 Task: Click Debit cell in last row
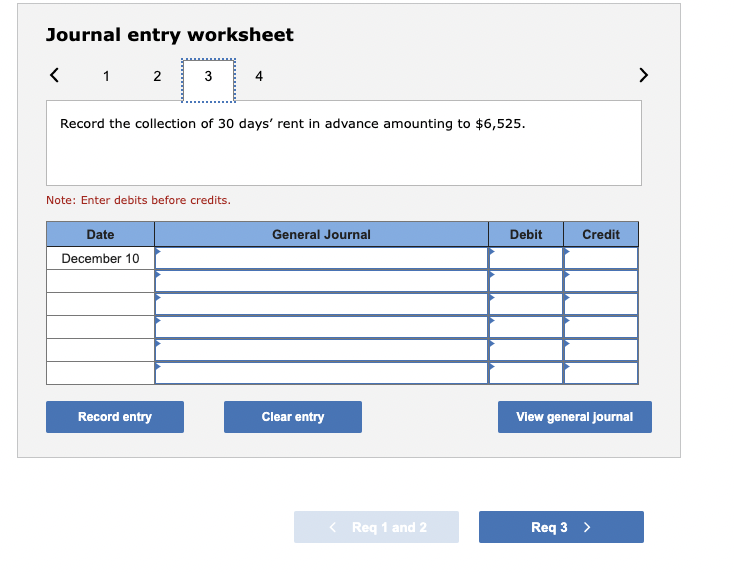point(526,373)
